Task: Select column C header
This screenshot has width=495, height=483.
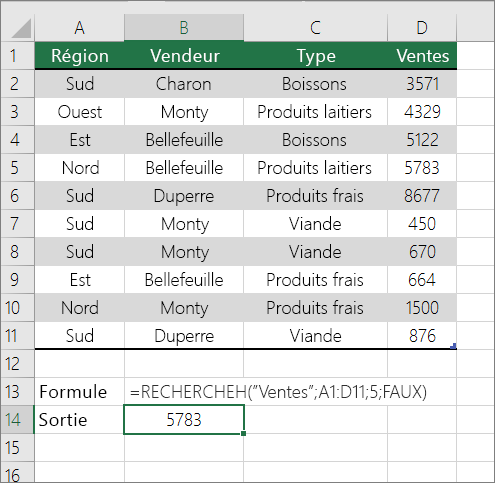Action: click(315, 28)
